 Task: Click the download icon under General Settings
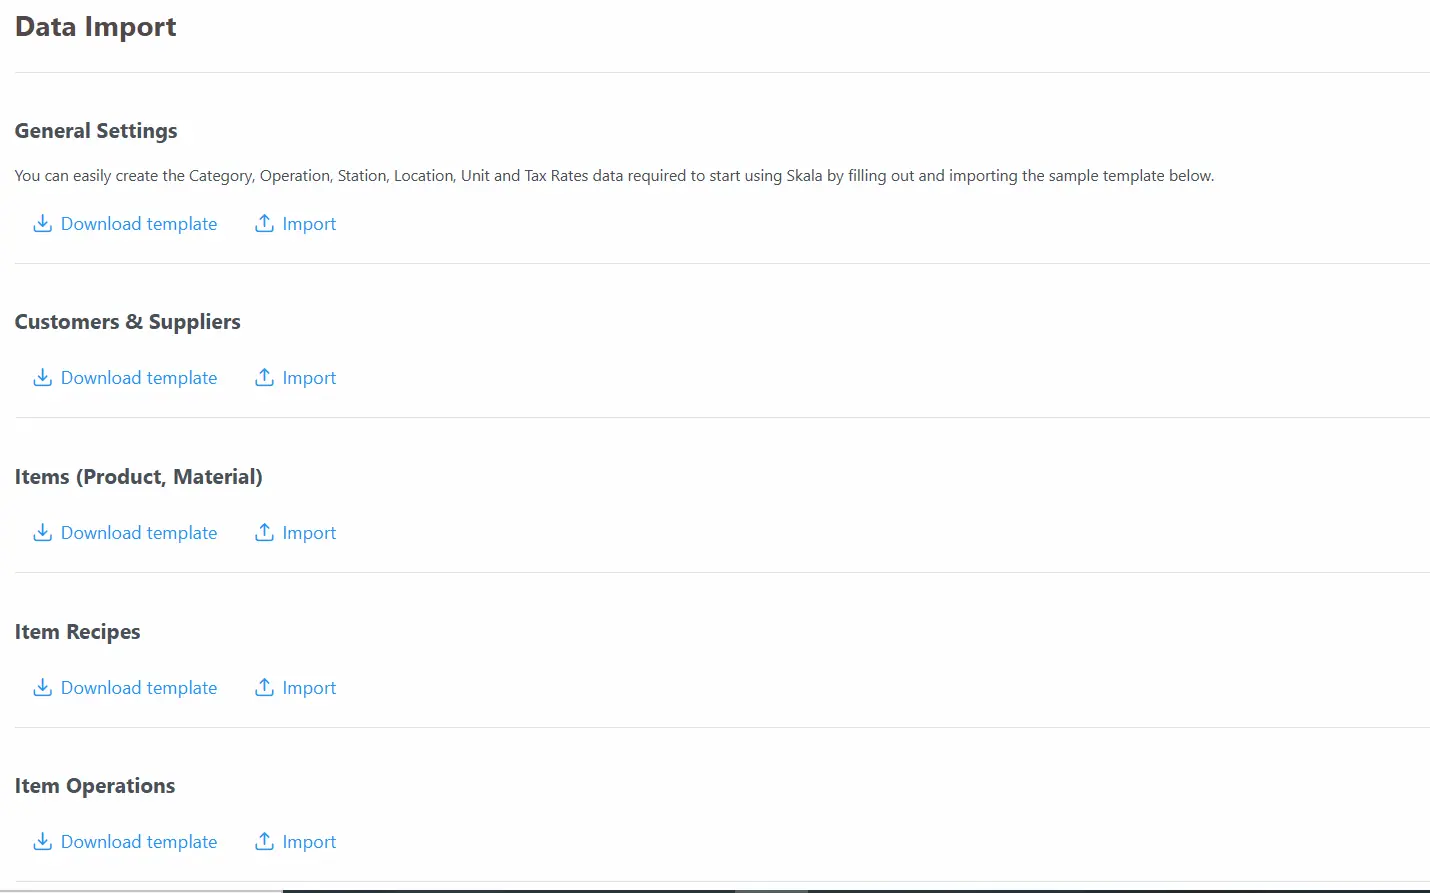pyautogui.click(x=42, y=223)
